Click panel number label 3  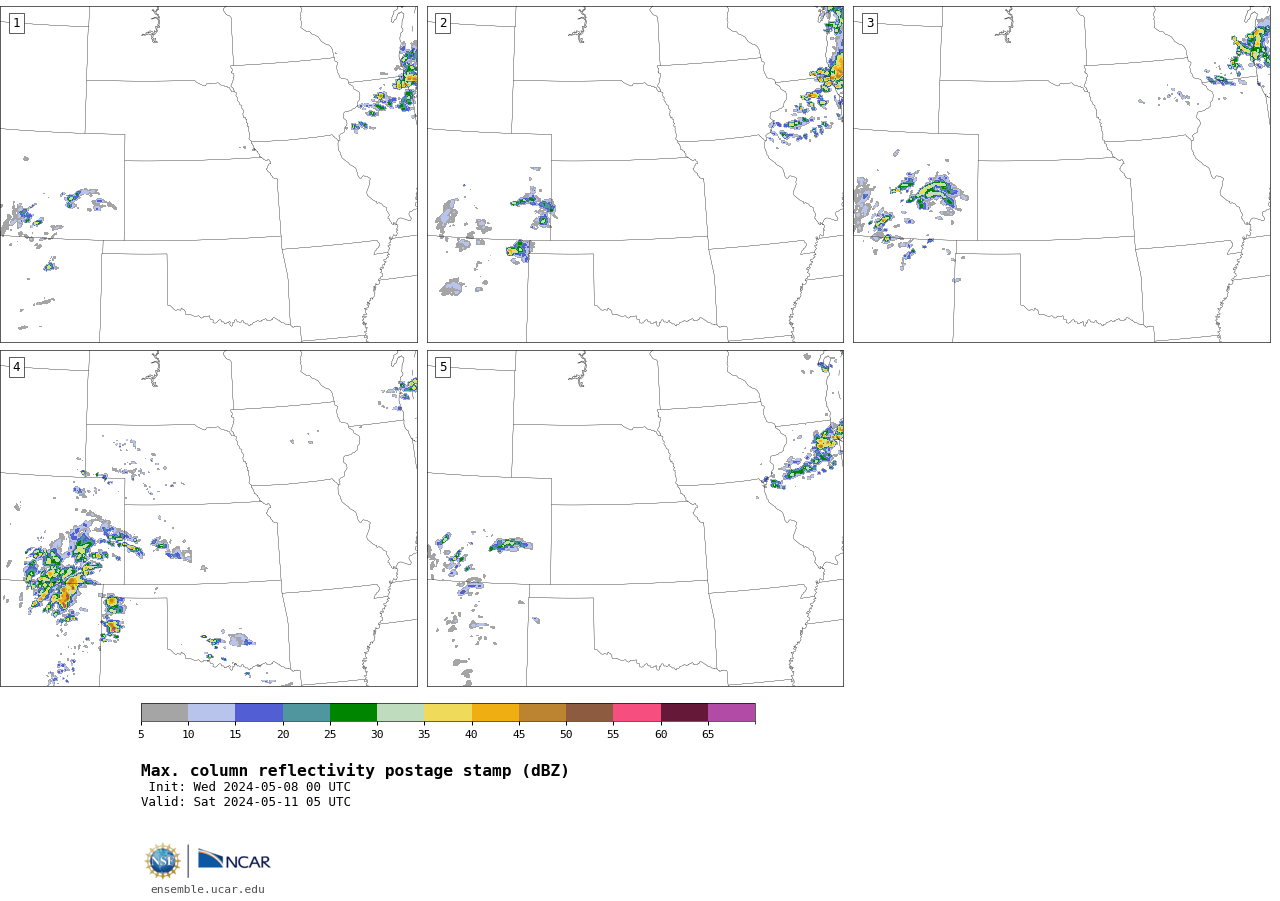tap(869, 23)
